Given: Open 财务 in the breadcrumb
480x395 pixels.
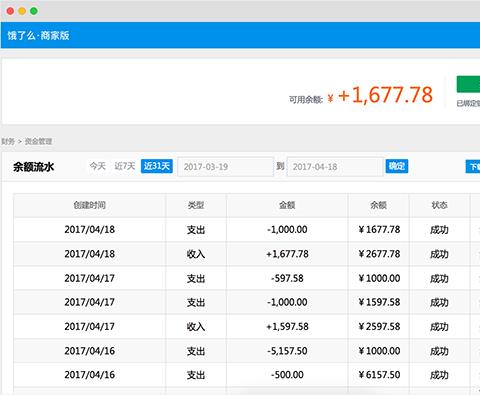Looking at the screenshot, I should 8,141.
